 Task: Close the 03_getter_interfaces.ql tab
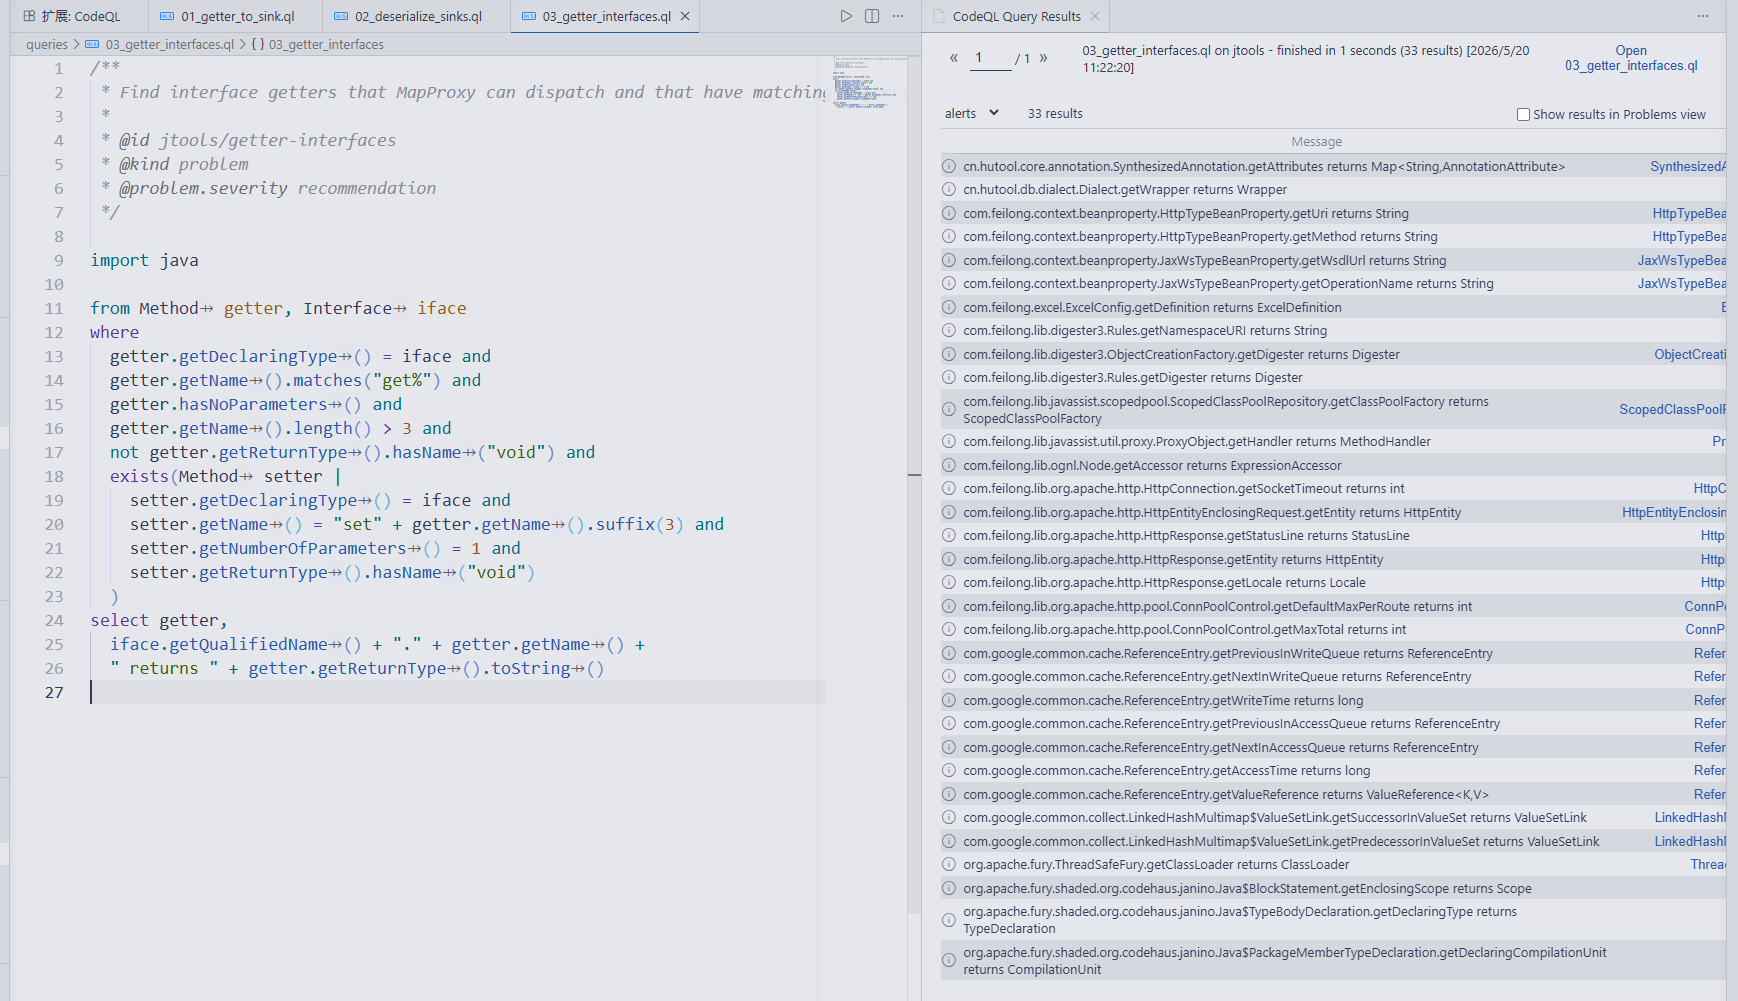pyautogui.click(x=685, y=16)
